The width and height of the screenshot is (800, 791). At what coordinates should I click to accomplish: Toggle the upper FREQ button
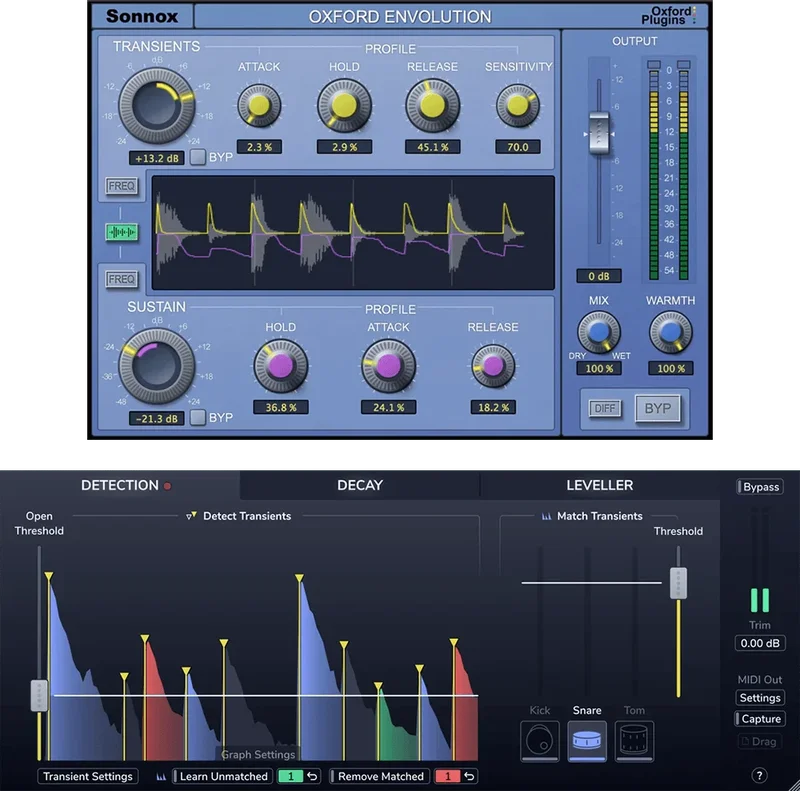121,186
